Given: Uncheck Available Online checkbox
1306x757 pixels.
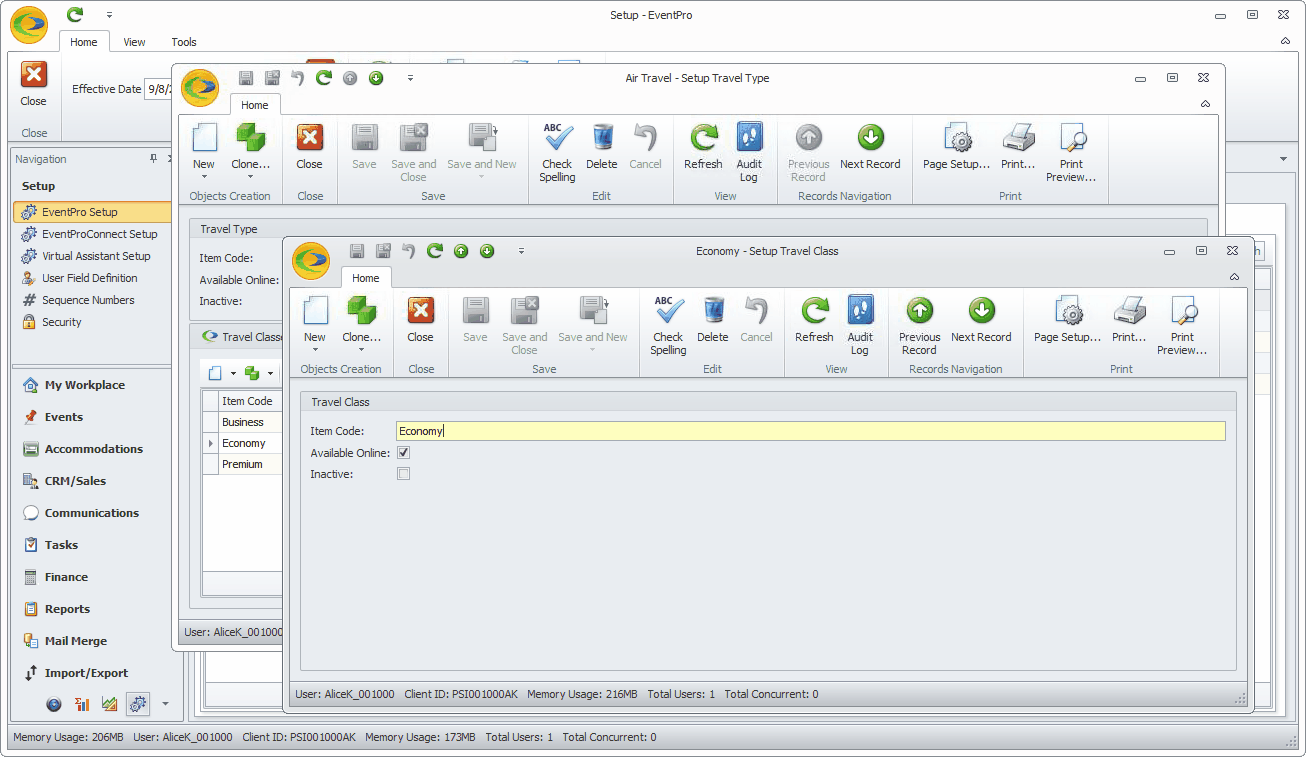Looking at the screenshot, I should click(404, 453).
